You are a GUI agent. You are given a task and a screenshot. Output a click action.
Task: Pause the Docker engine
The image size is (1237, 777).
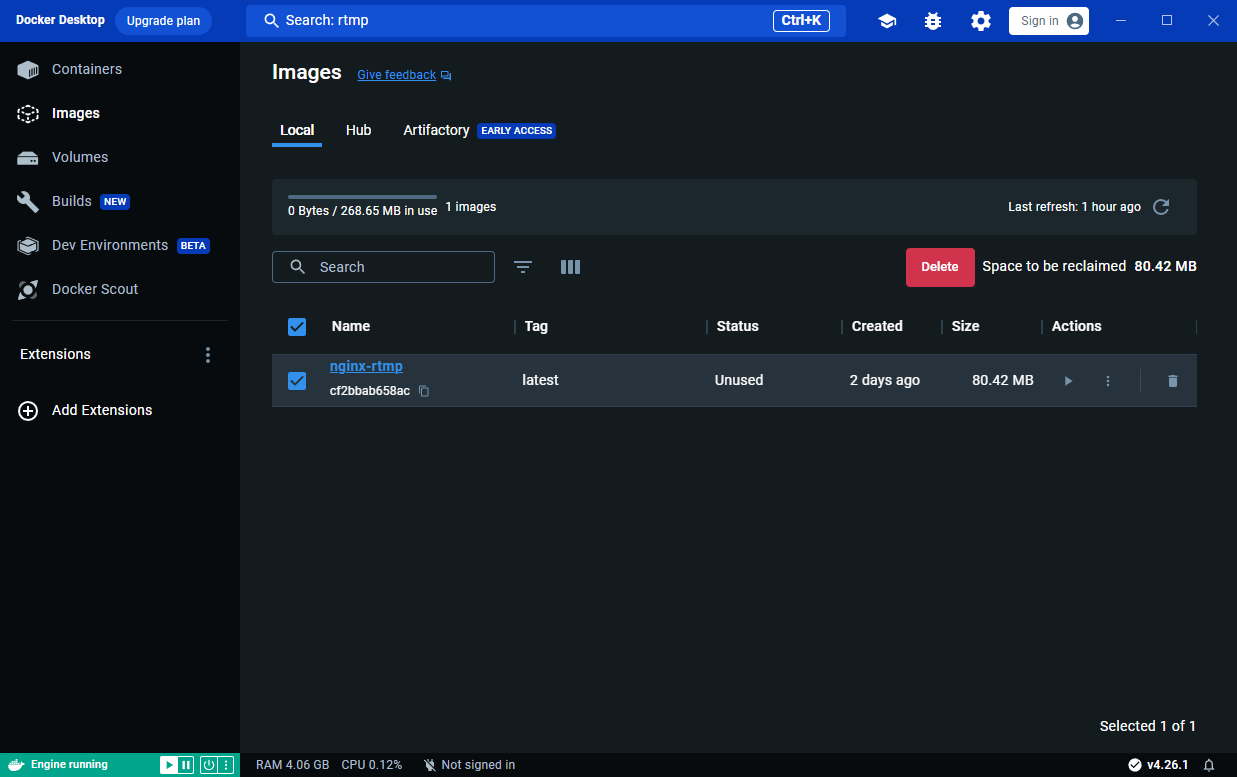tap(186, 765)
